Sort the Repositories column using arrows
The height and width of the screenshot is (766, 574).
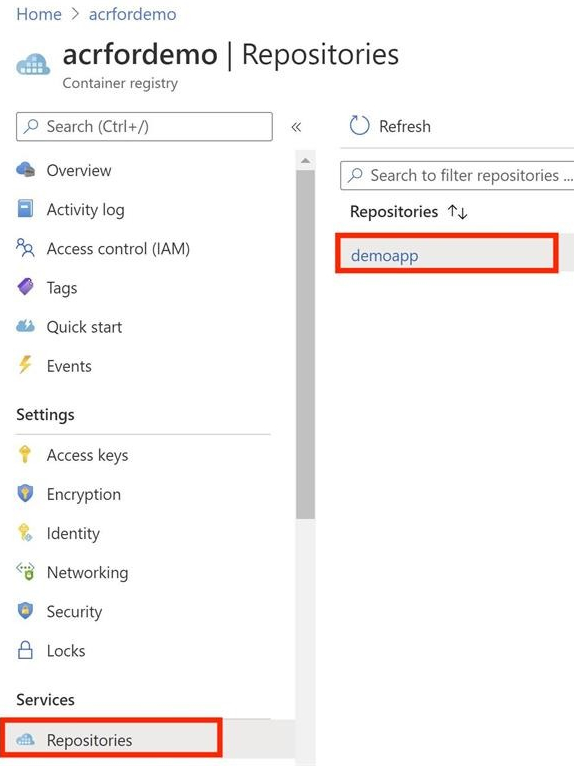click(x=458, y=212)
